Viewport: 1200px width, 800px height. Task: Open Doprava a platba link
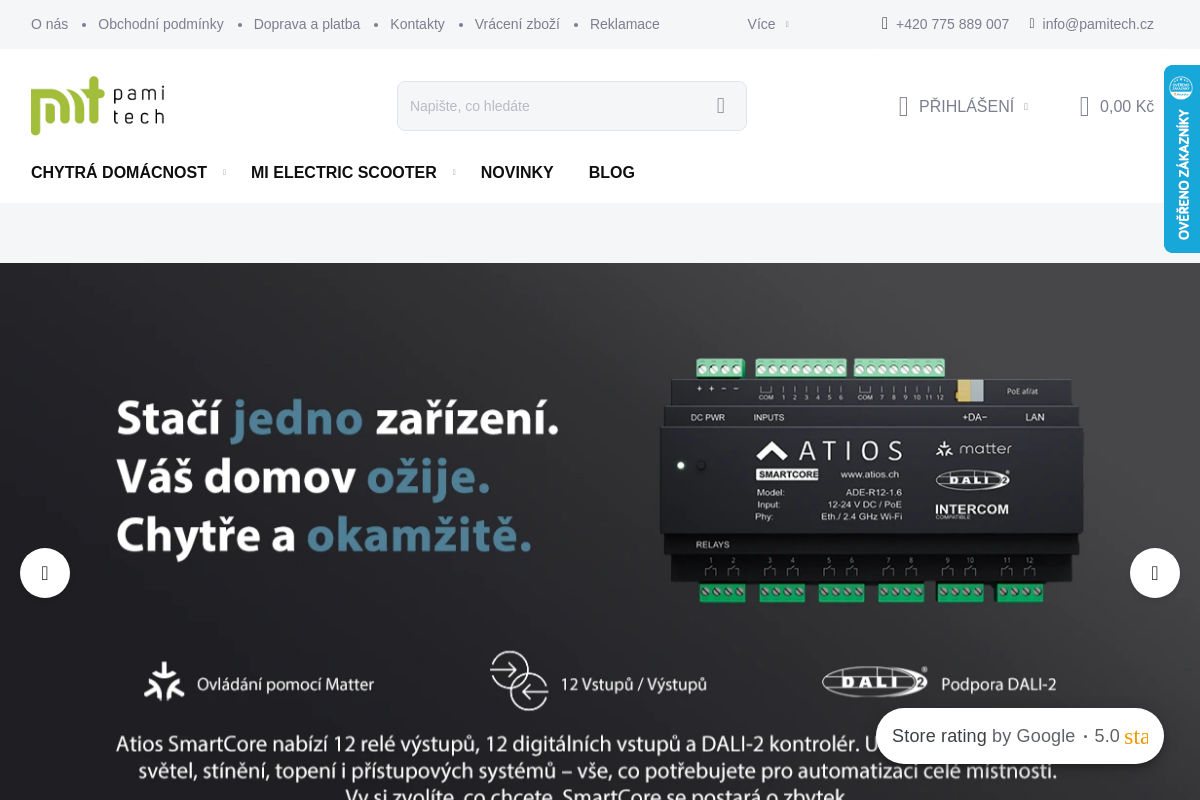click(307, 24)
